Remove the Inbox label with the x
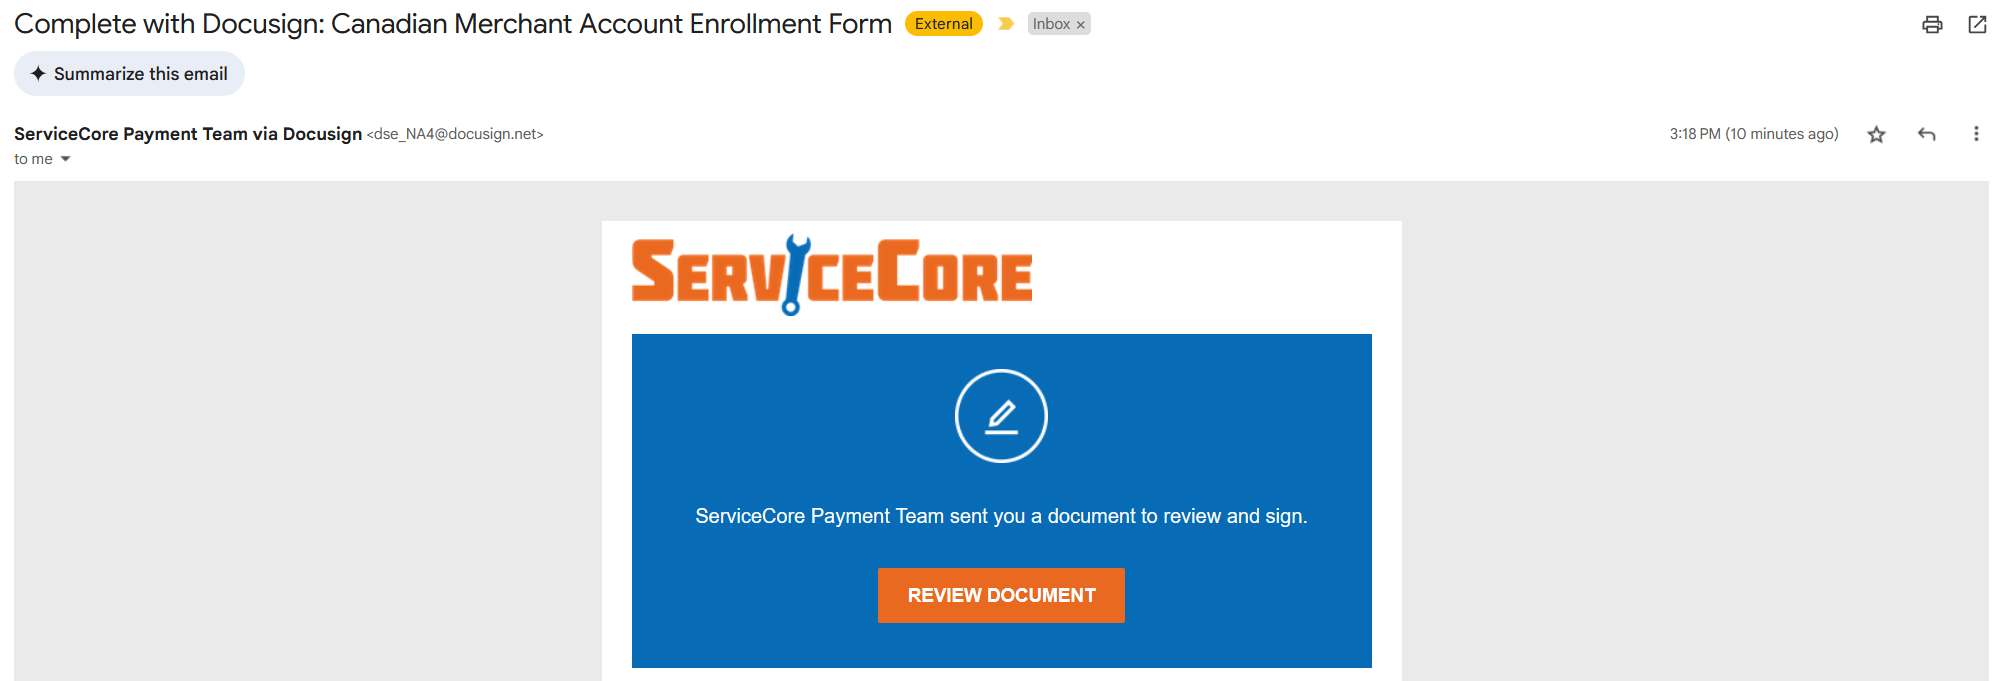 [1080, 25]
